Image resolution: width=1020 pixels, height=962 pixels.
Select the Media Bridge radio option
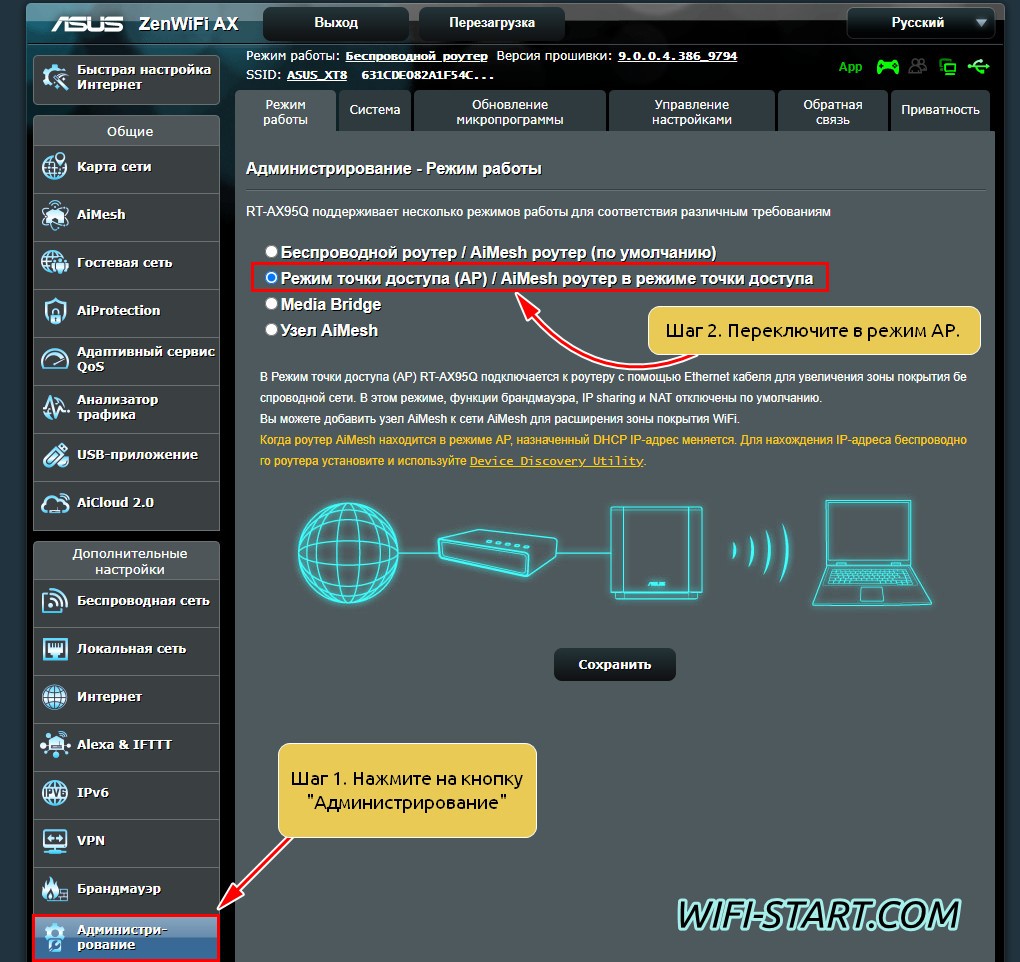(271, 304)
